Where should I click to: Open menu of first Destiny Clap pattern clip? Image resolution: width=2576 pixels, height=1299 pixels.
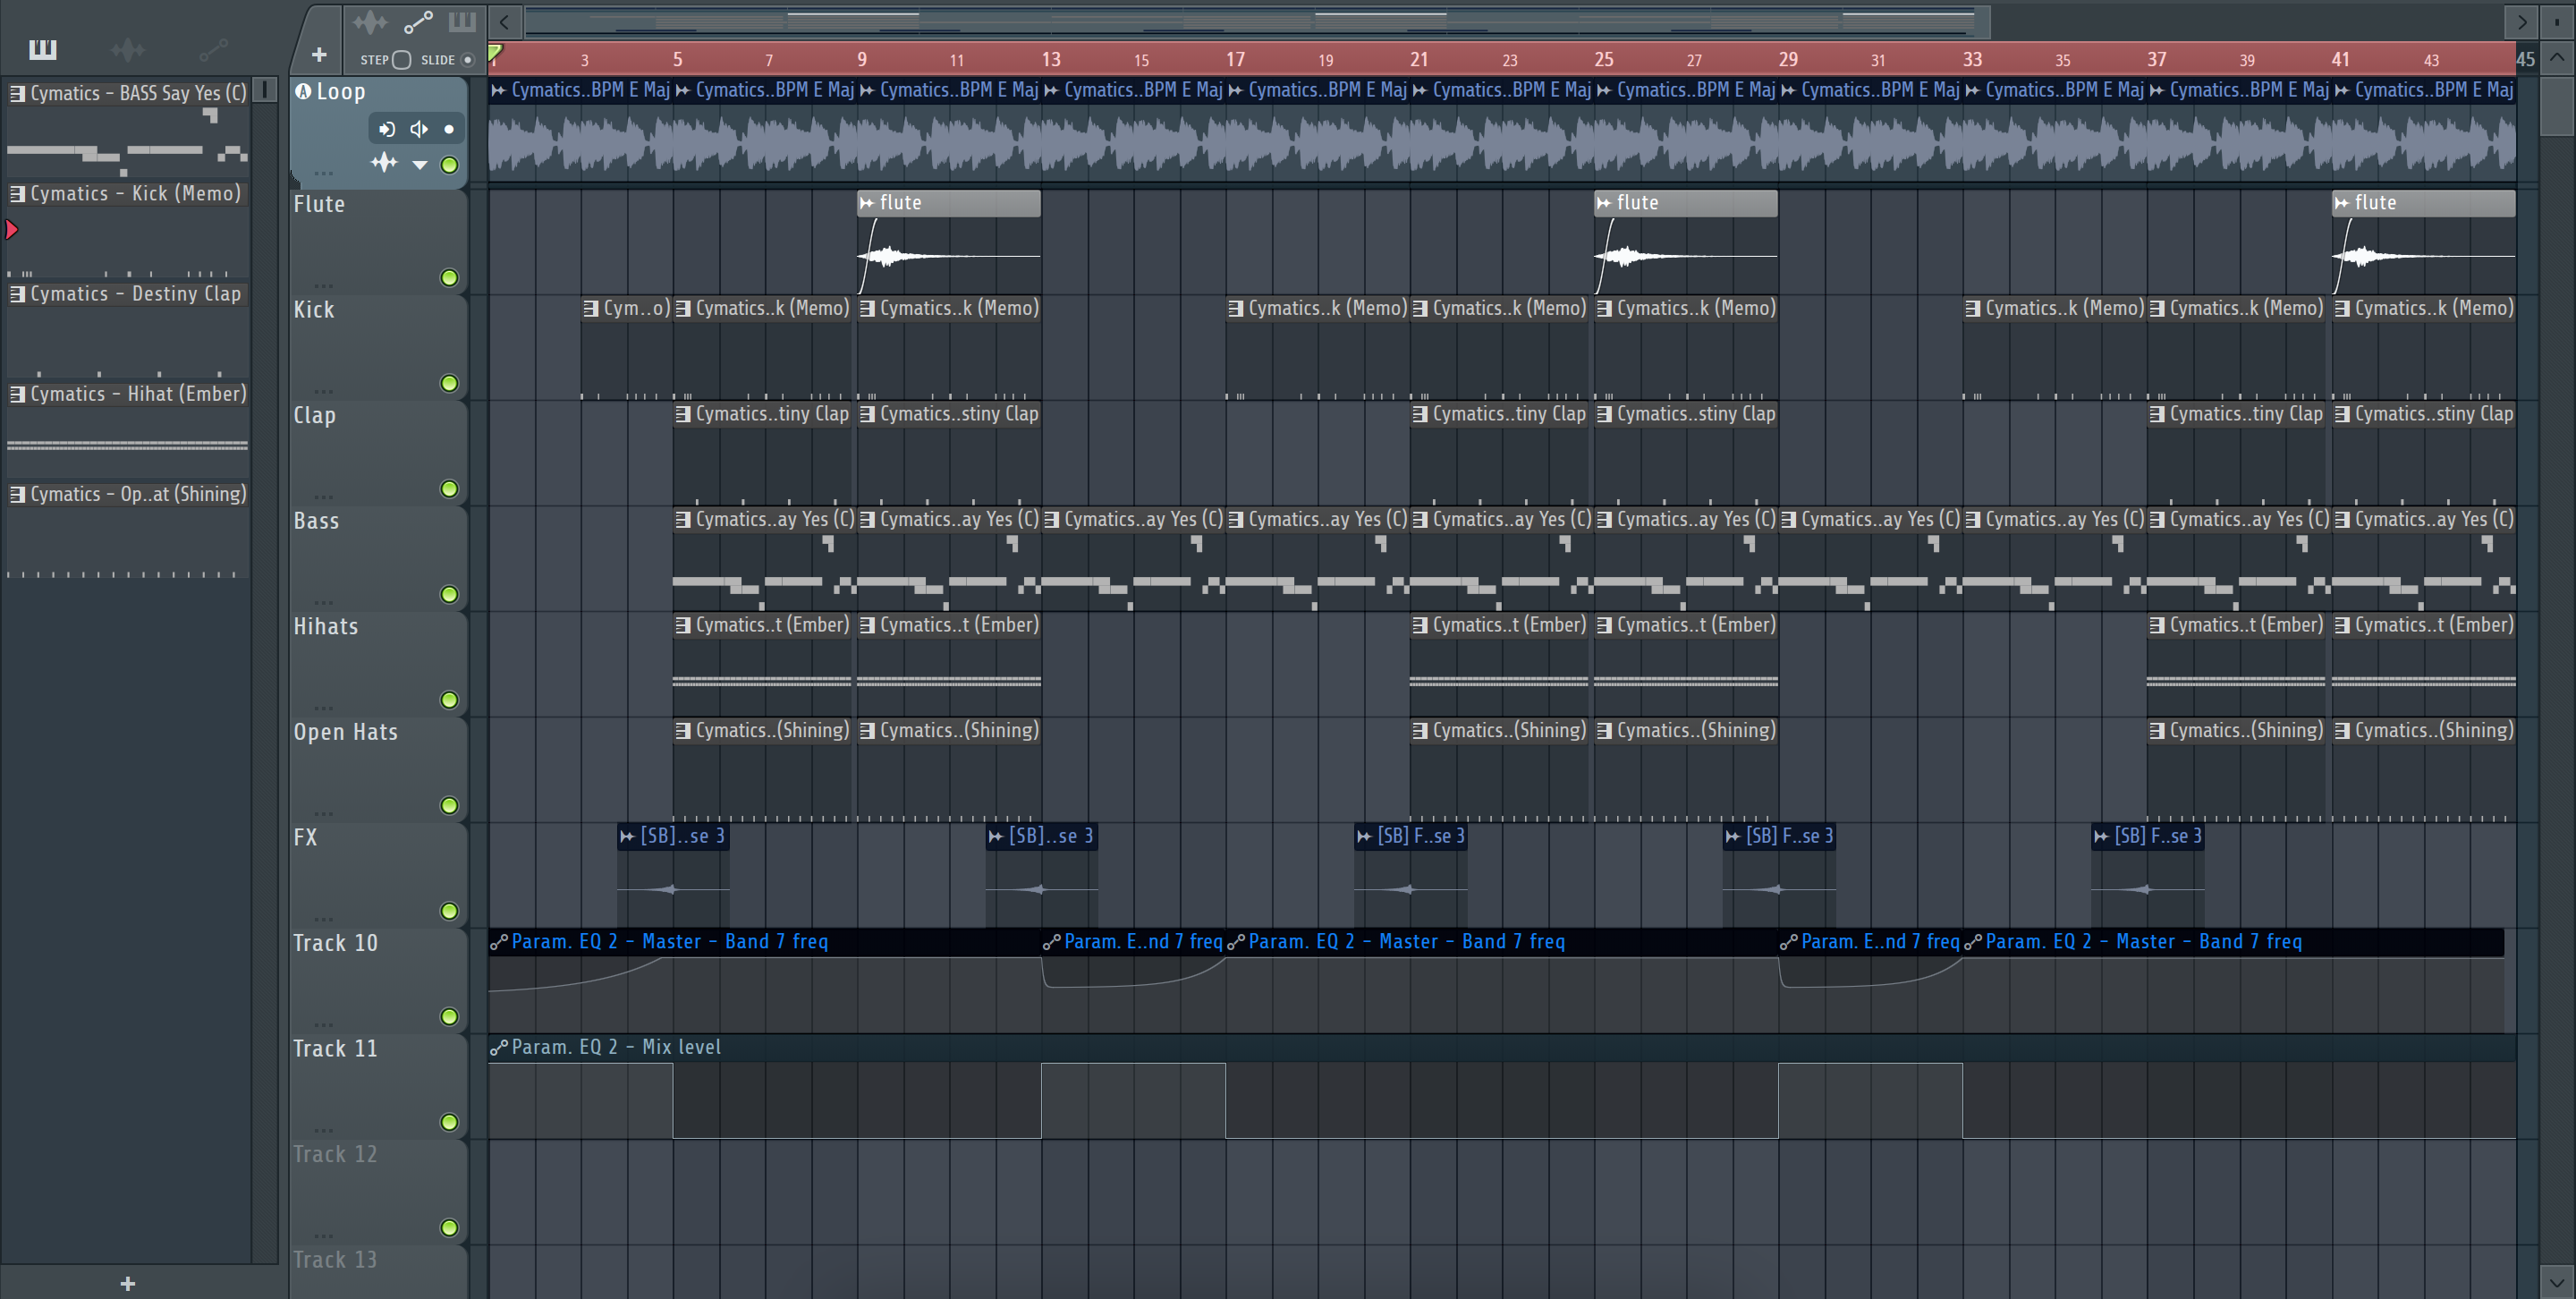(x=683, y=414)
